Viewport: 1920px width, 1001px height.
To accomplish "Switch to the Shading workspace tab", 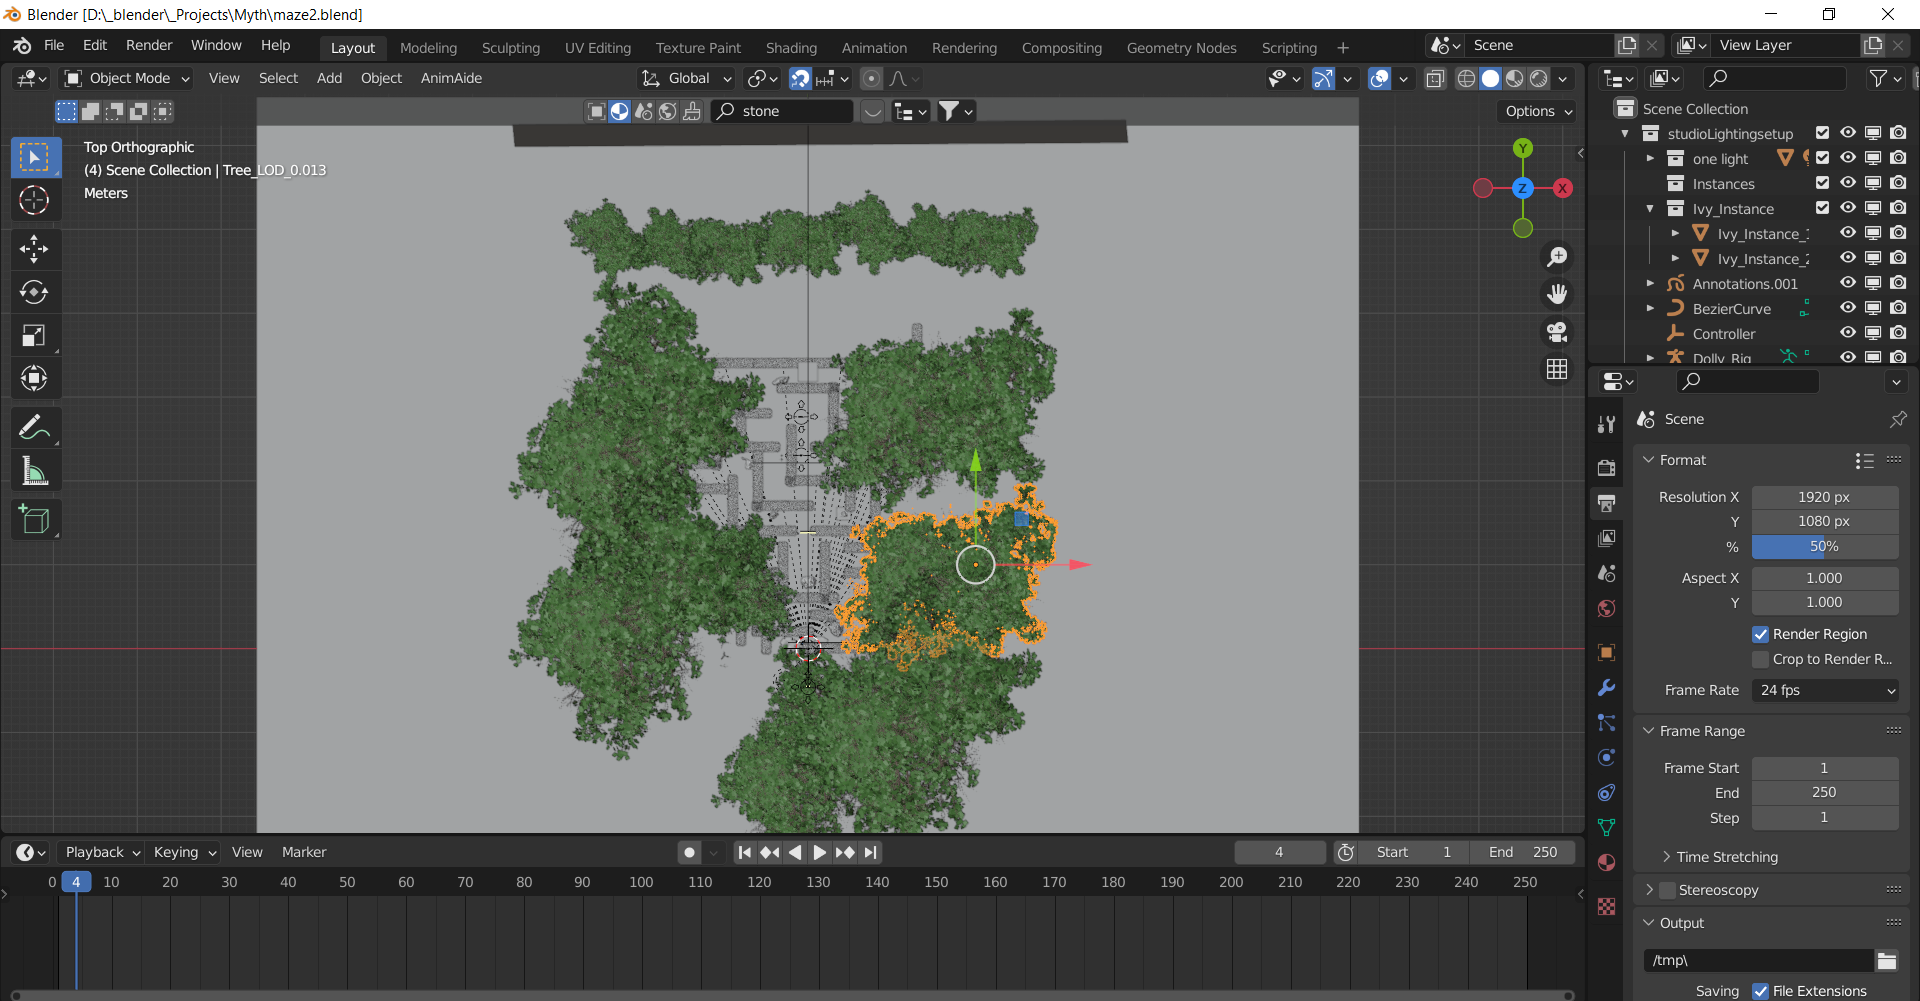I will (x=791, y=48).
